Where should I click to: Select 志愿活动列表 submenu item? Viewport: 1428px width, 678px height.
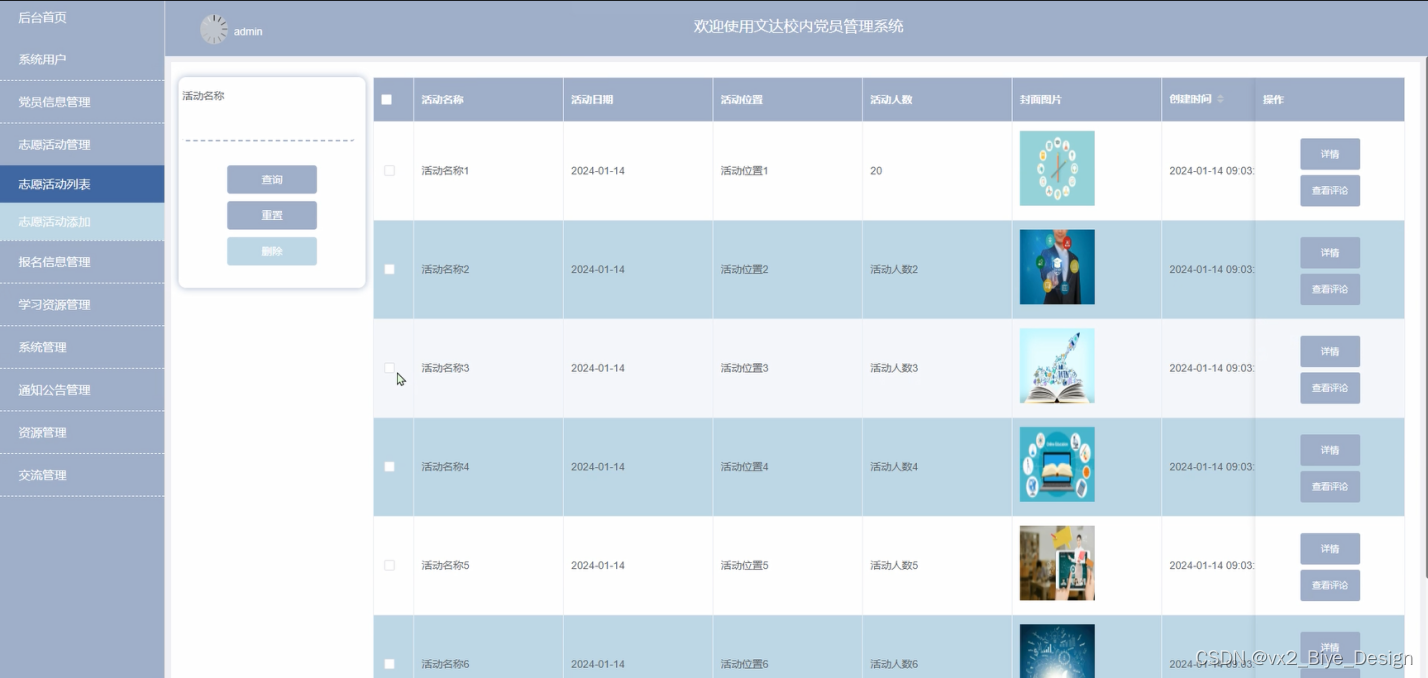pyautogui.click(x=82, y=184)
